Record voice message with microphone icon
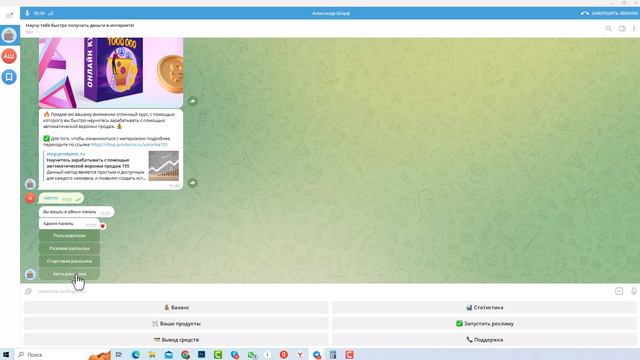This screenshot has height=360, width=640. 633,291
